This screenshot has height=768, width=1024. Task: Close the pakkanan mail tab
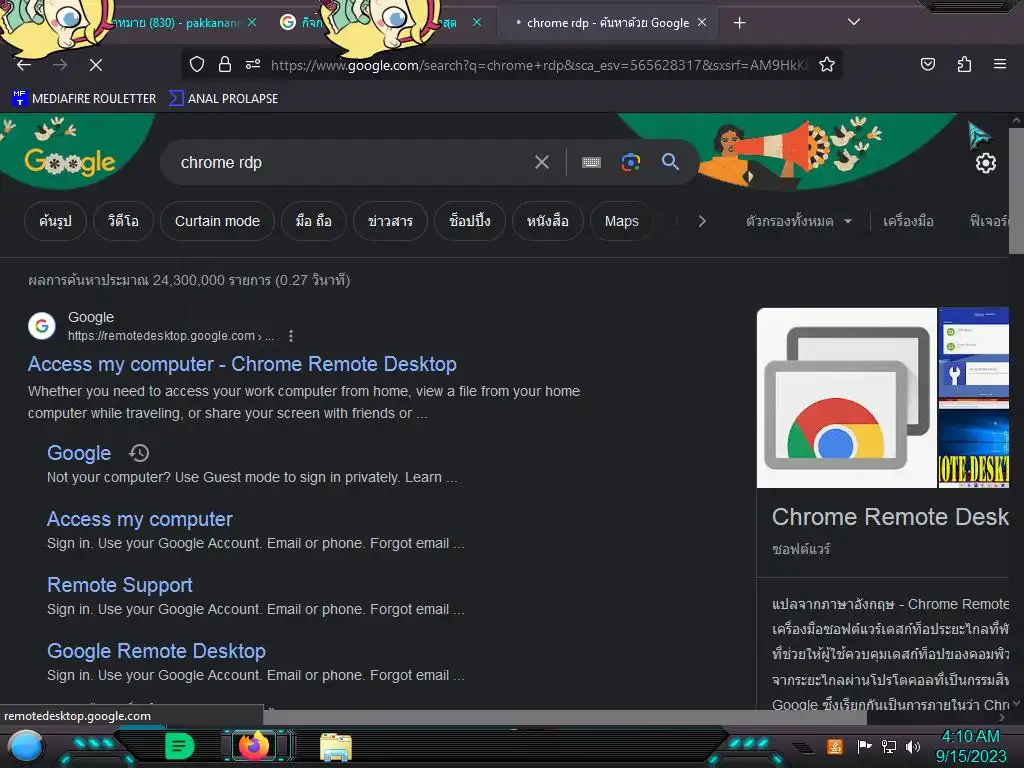click(252, 22)
